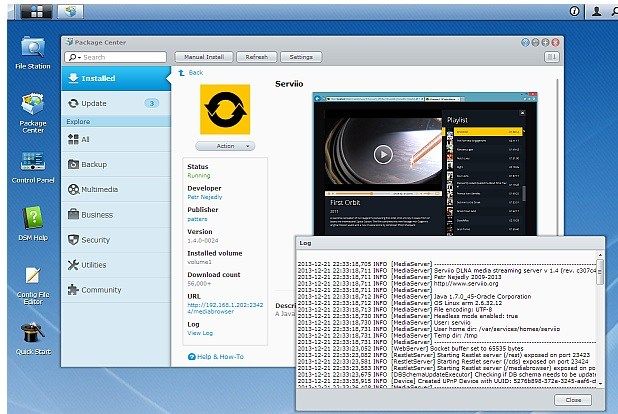Click the Manual Install button
618x414 pixels.
pyautogui.click(x=204, y=57)
